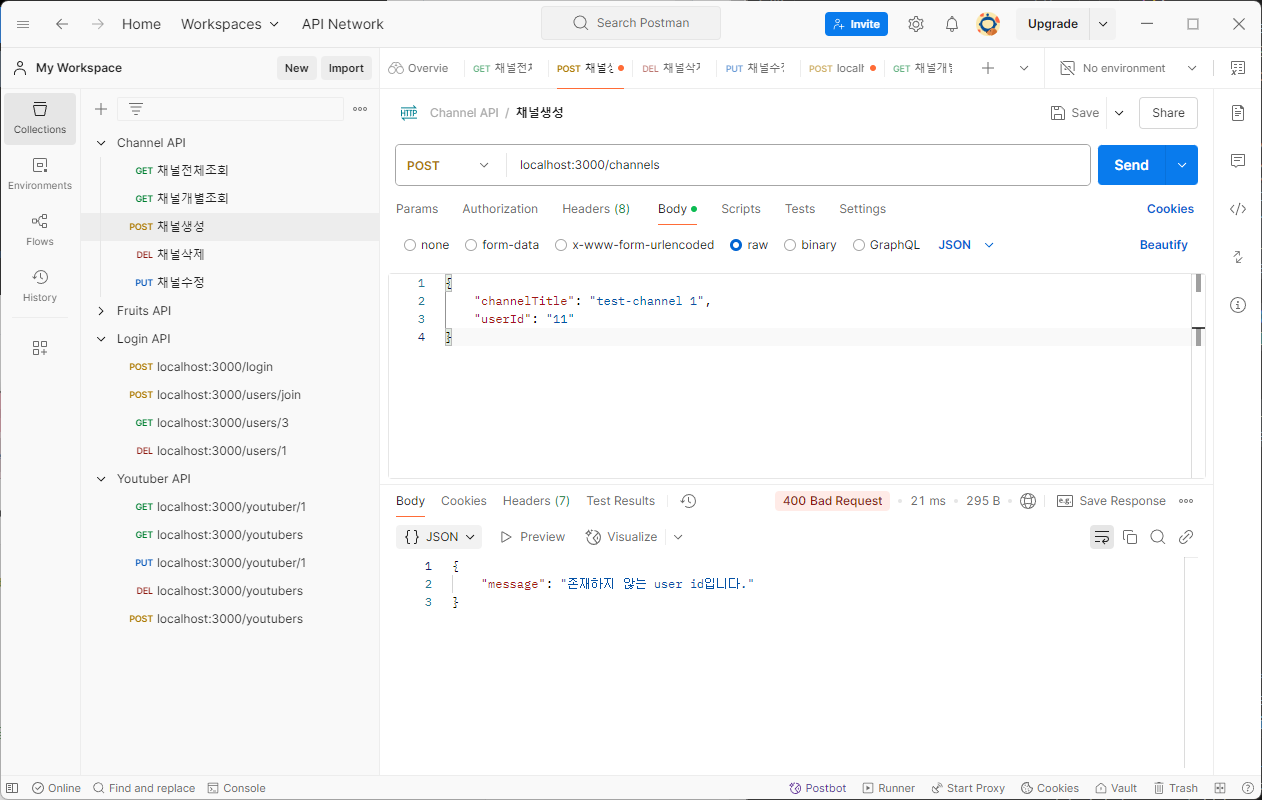Copy response with the copy icon
Viewport: 1262px width, 800px height.
point(1130,537)
